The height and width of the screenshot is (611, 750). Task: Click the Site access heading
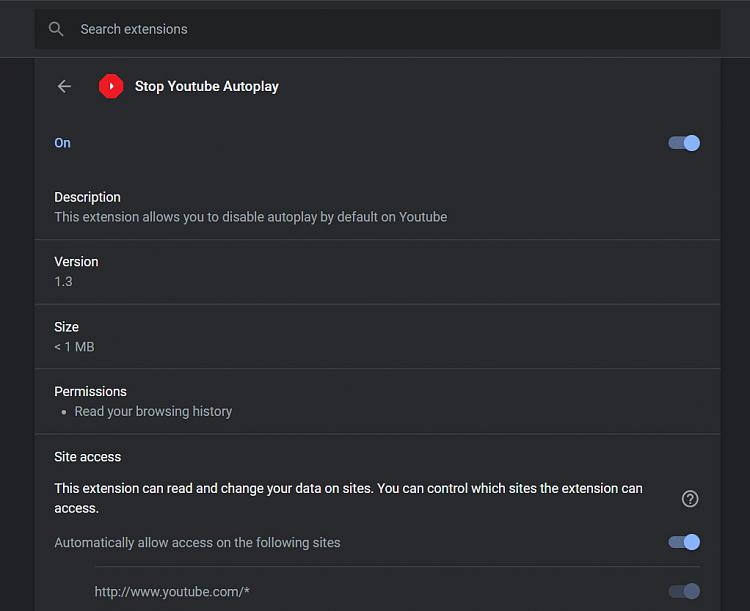point(88,456)
